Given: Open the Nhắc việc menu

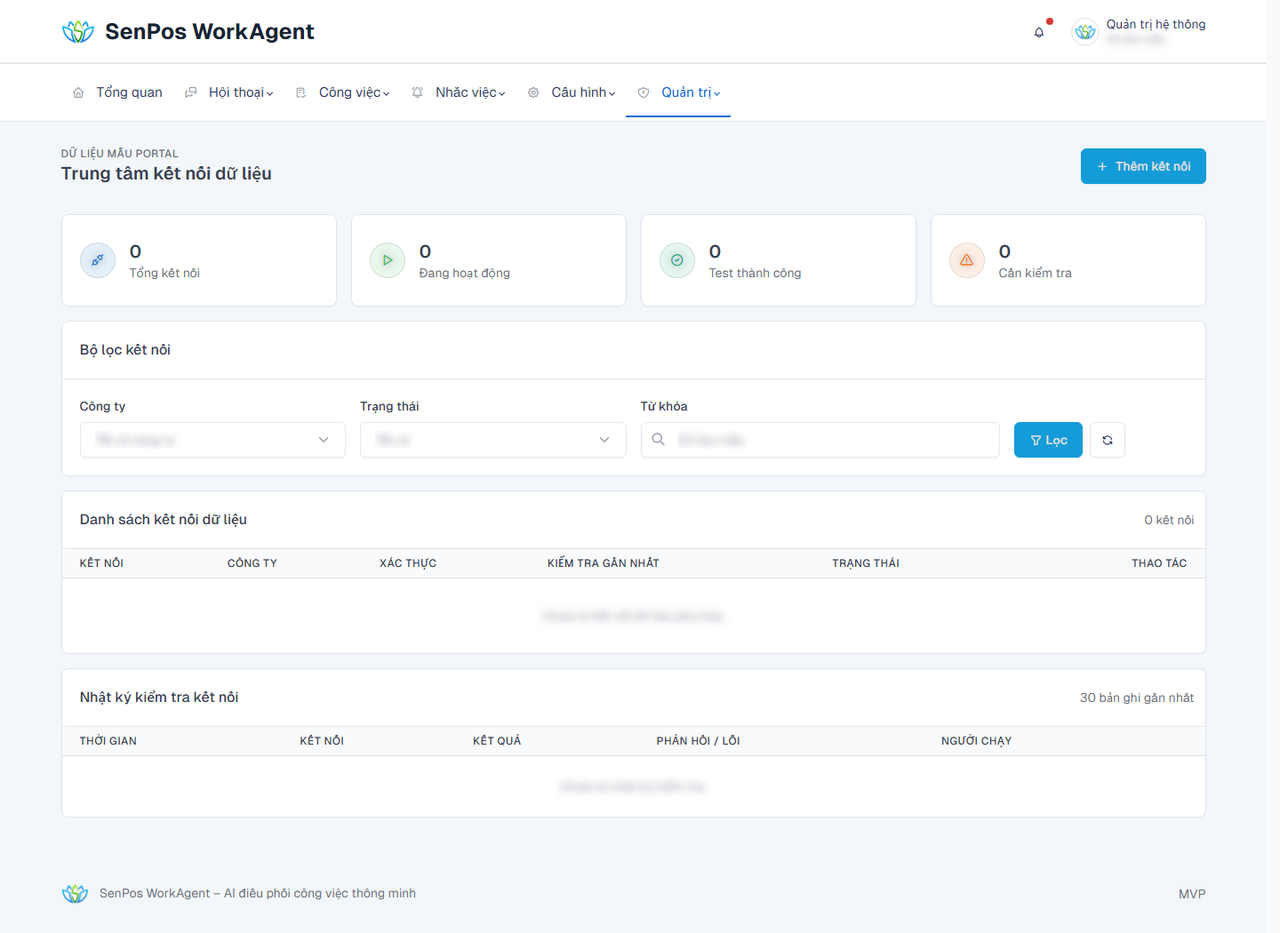Looking at the screenshot, I should click(x=458, y=92).
